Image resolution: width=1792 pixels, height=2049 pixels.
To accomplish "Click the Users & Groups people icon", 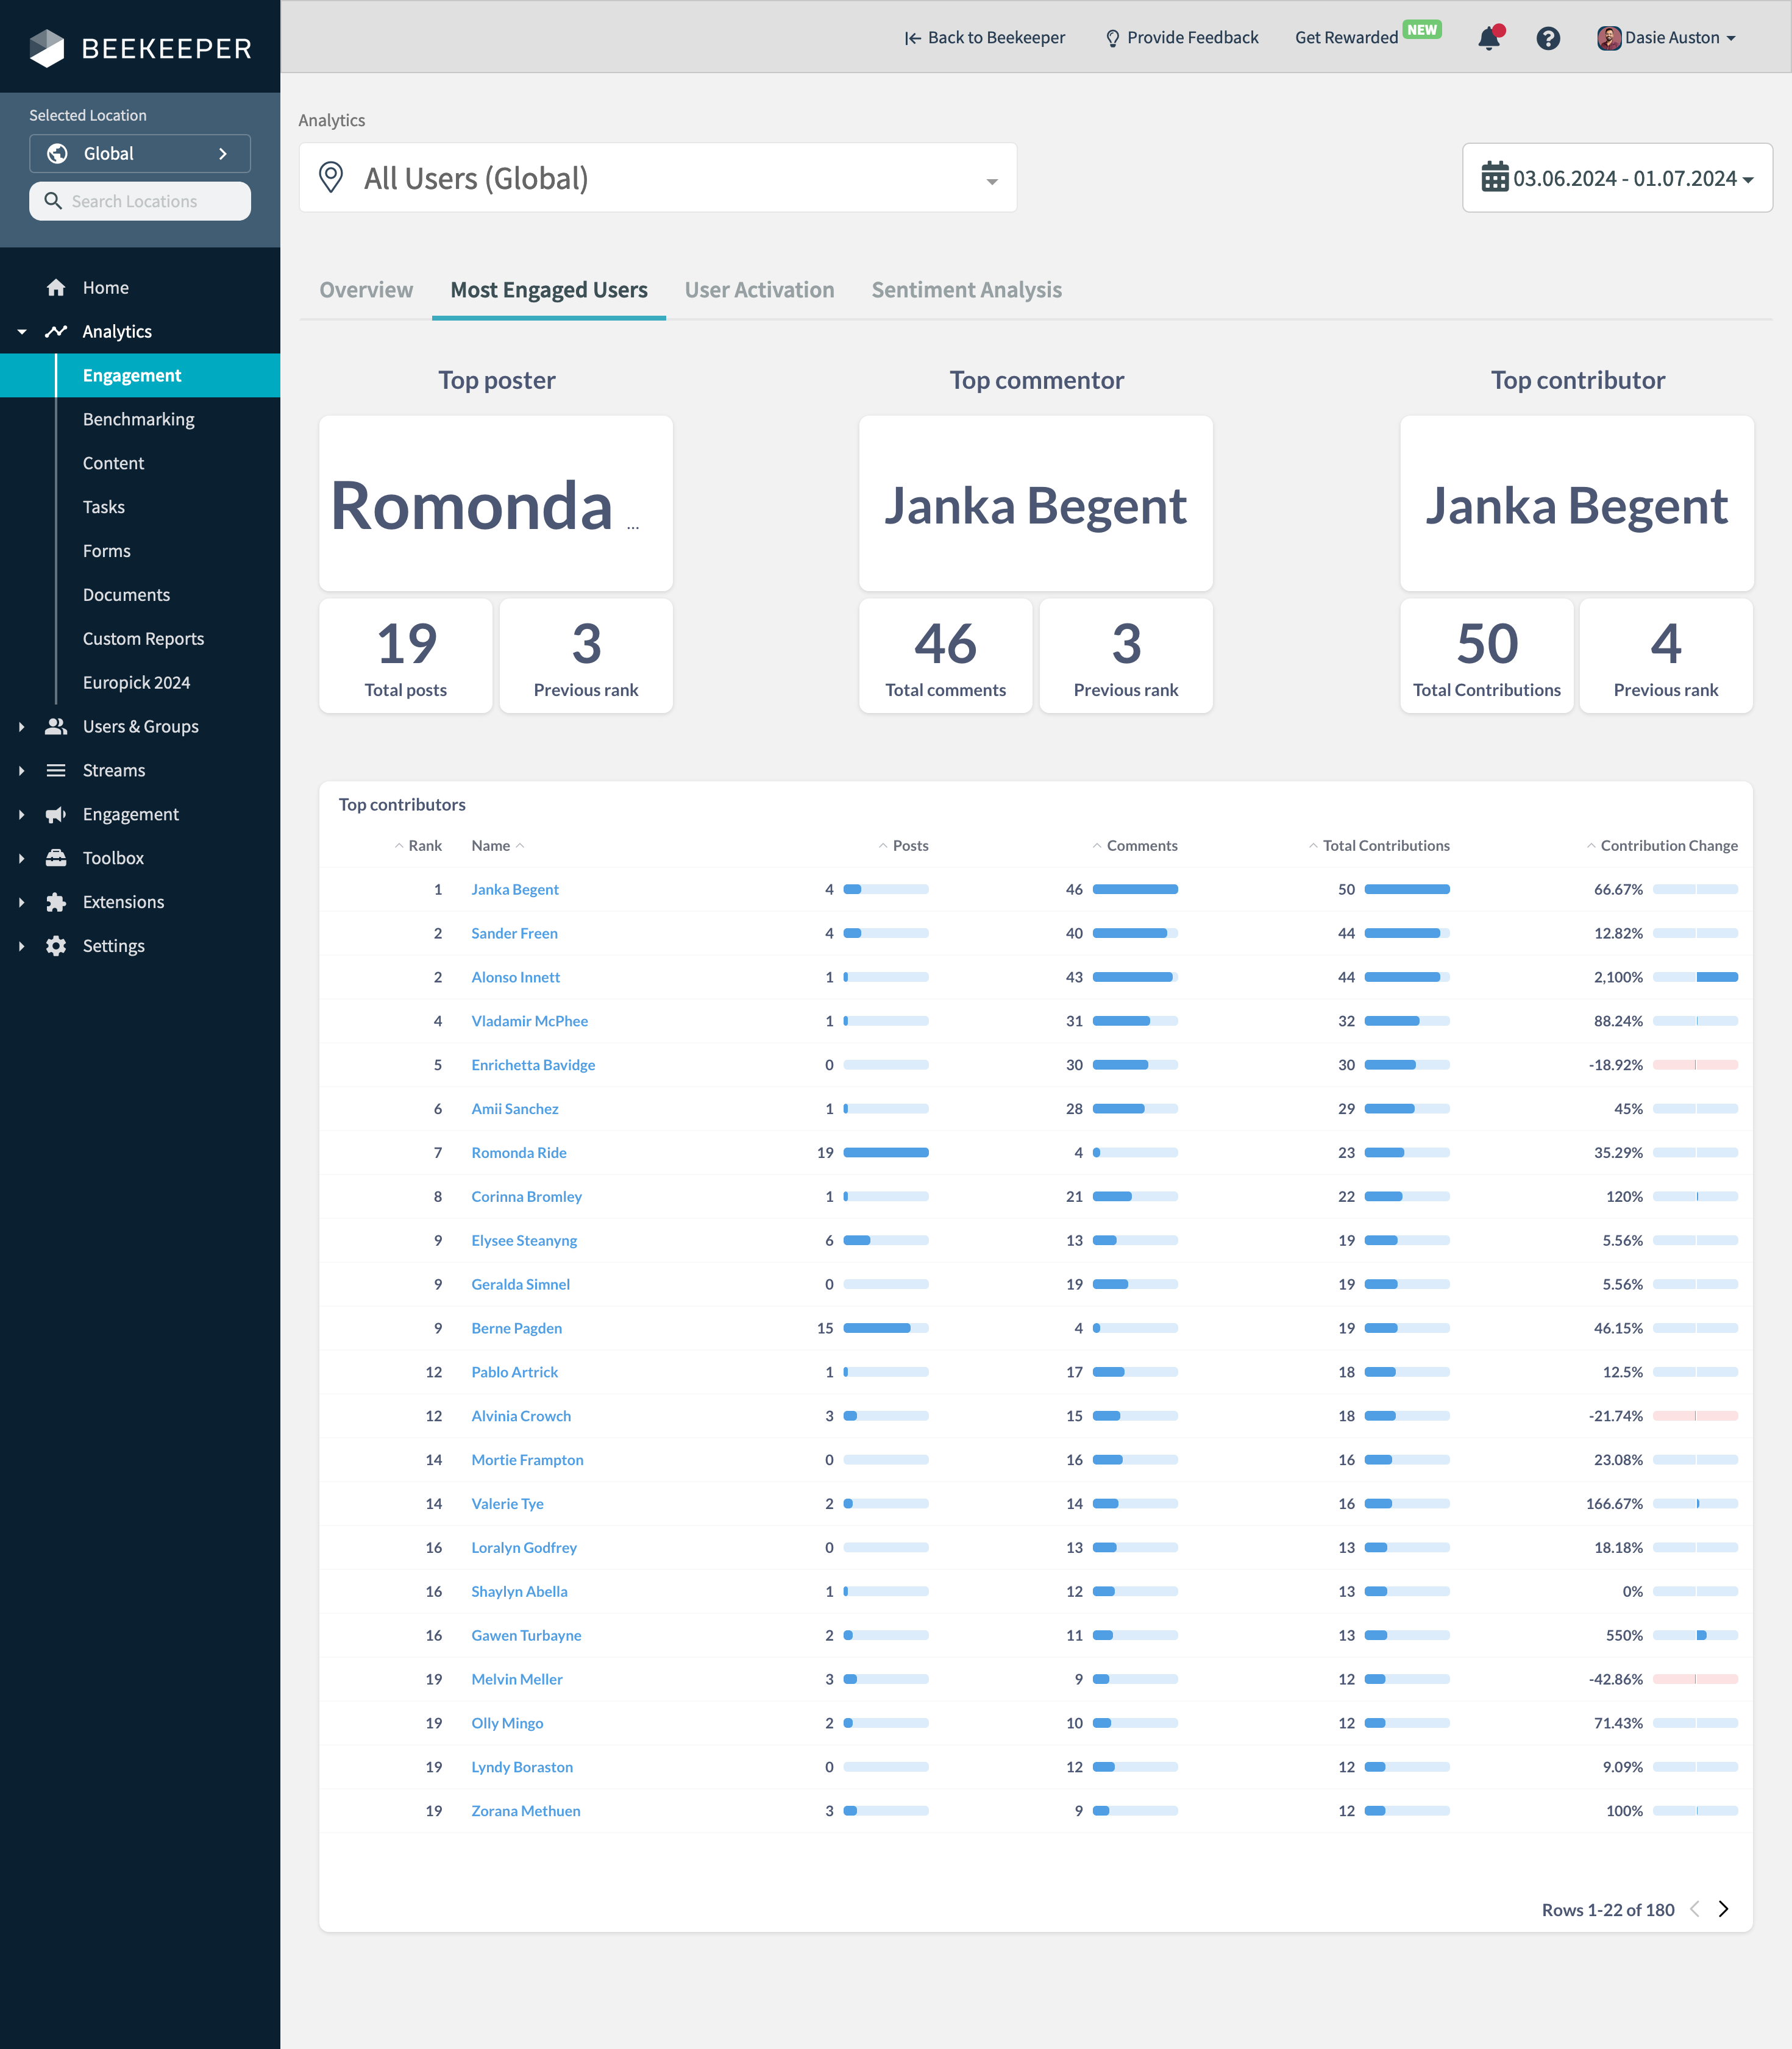I will pos(56,726).
